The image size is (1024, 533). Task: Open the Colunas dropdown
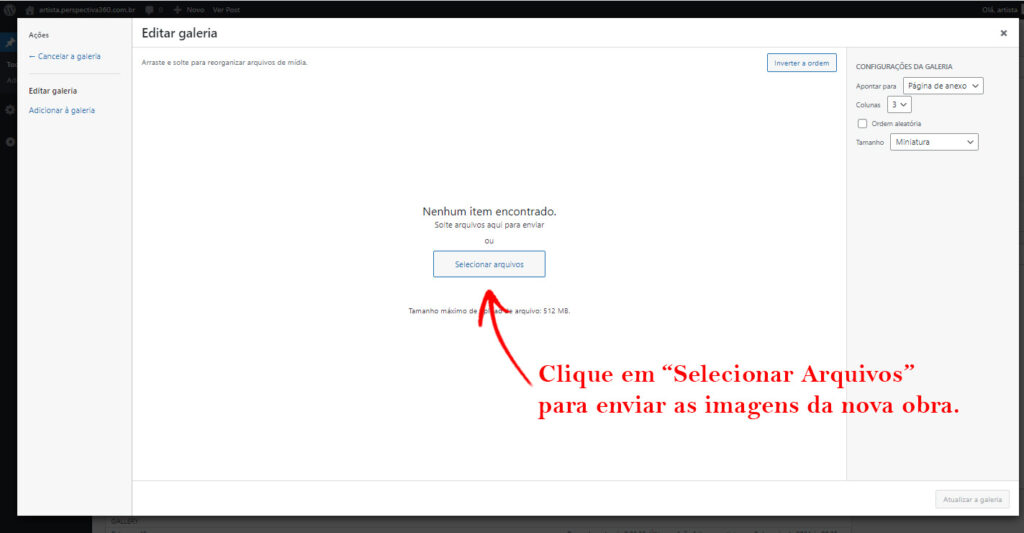pyautogui.click(x=899, y=105)
